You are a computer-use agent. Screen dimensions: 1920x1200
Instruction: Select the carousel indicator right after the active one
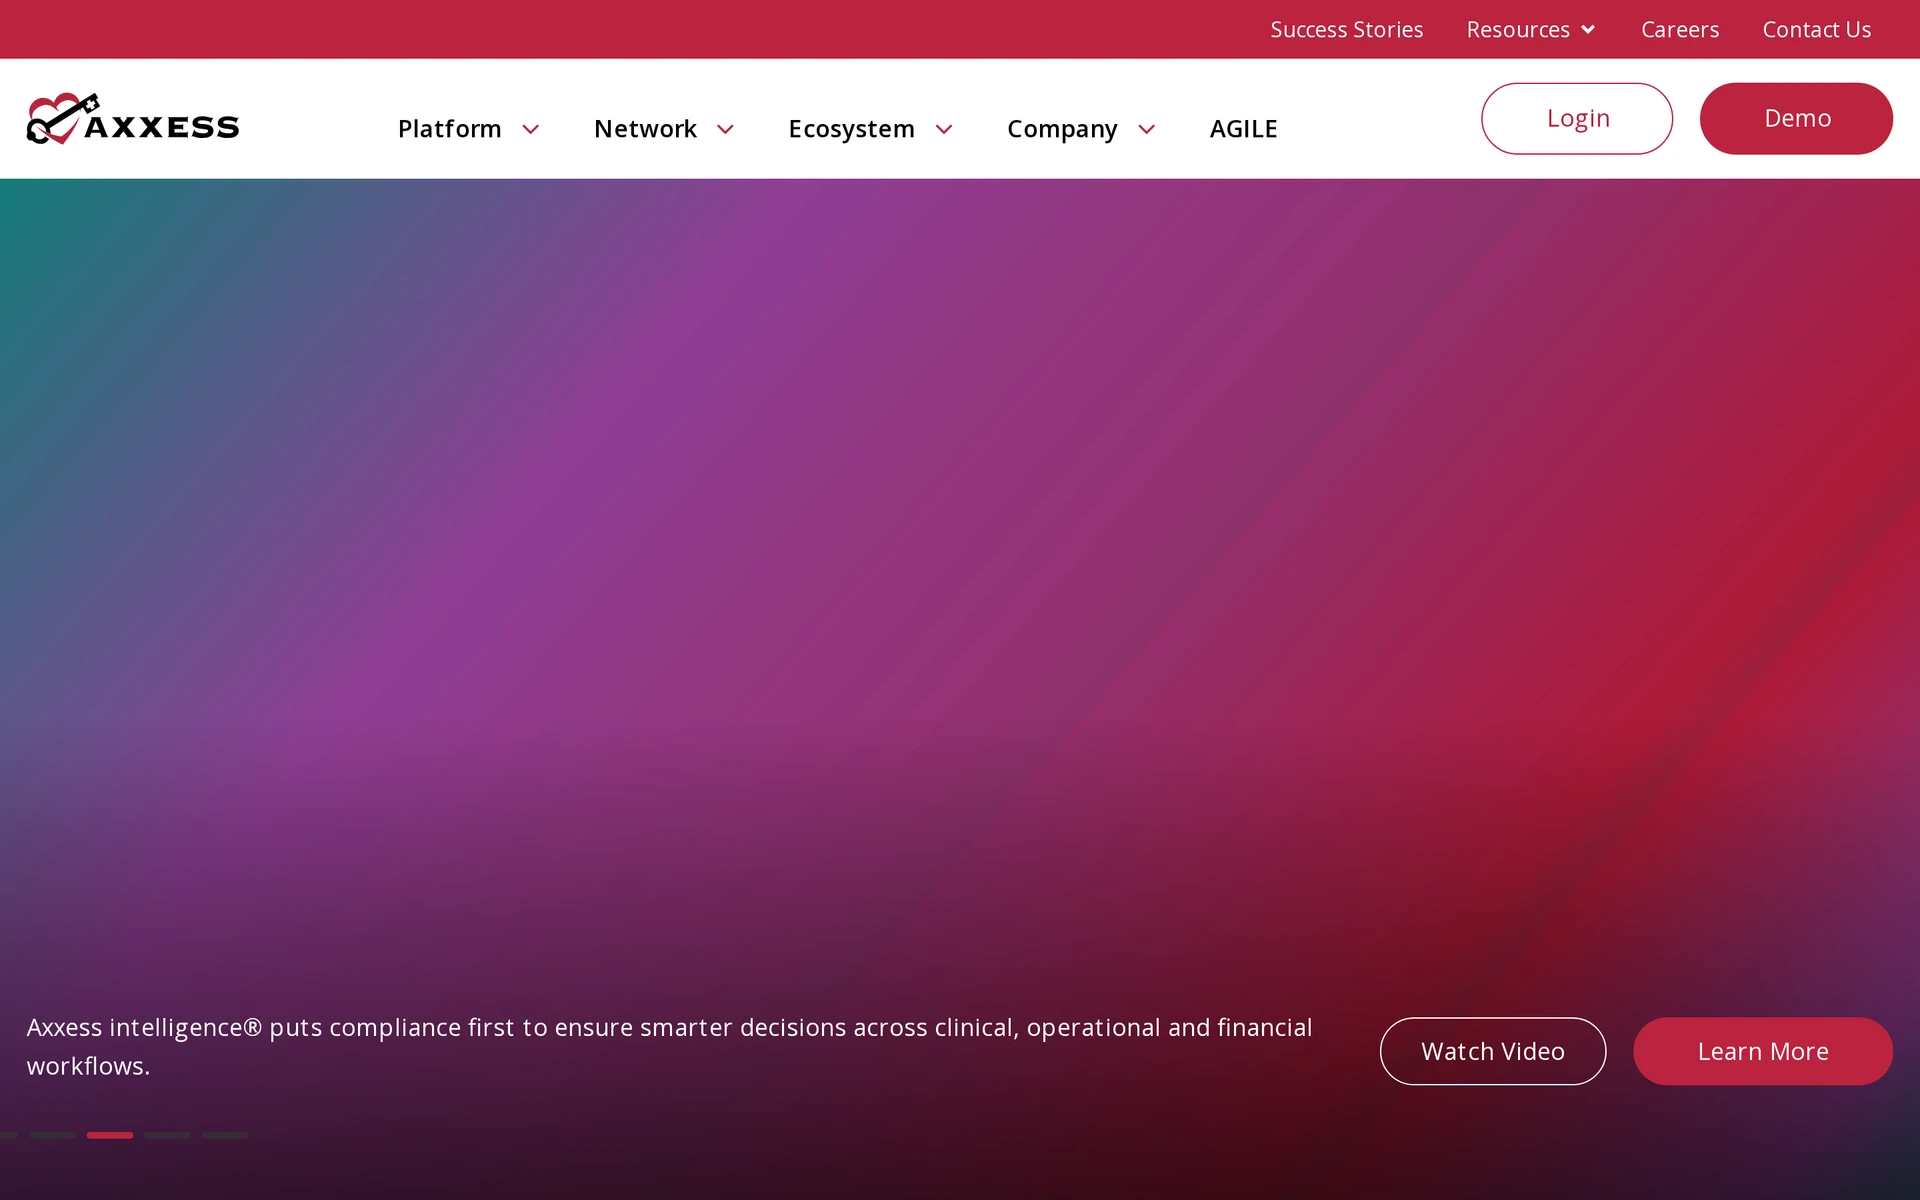[x=167, y=1135]
